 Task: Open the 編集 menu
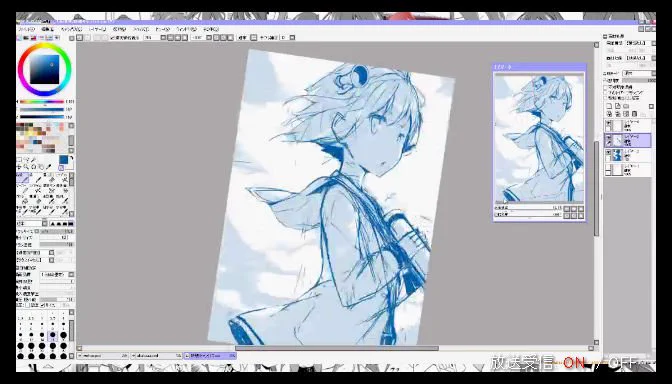[x=48, y=29]
